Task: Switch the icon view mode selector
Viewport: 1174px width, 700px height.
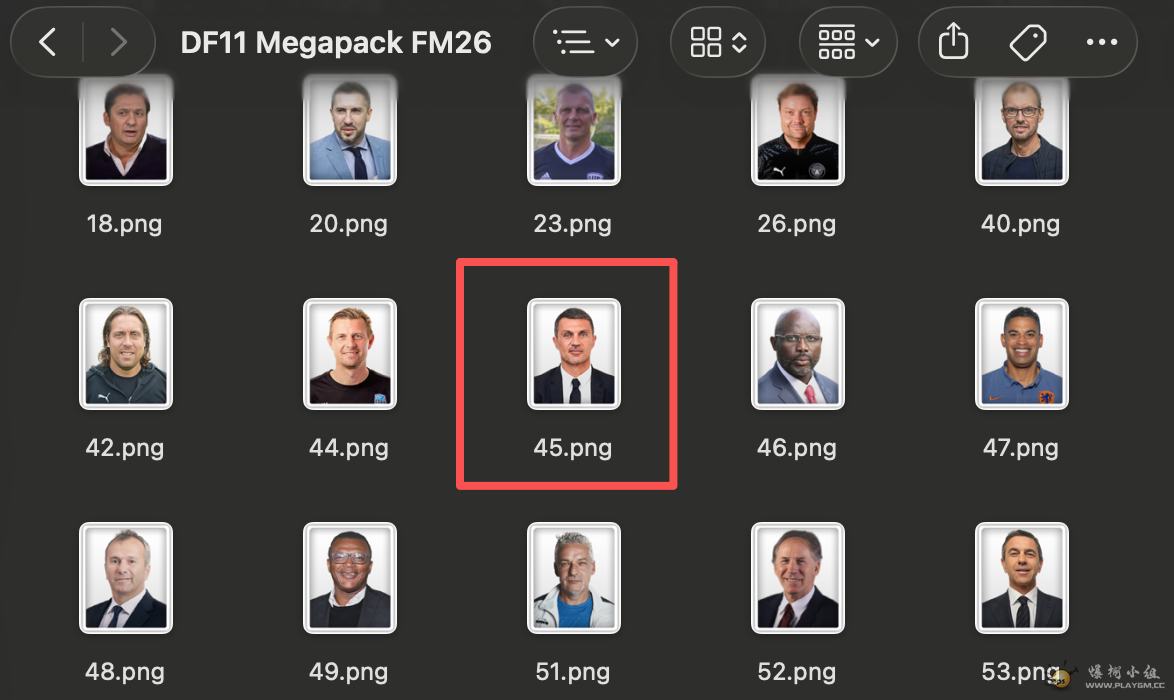Action: point(718,42)
